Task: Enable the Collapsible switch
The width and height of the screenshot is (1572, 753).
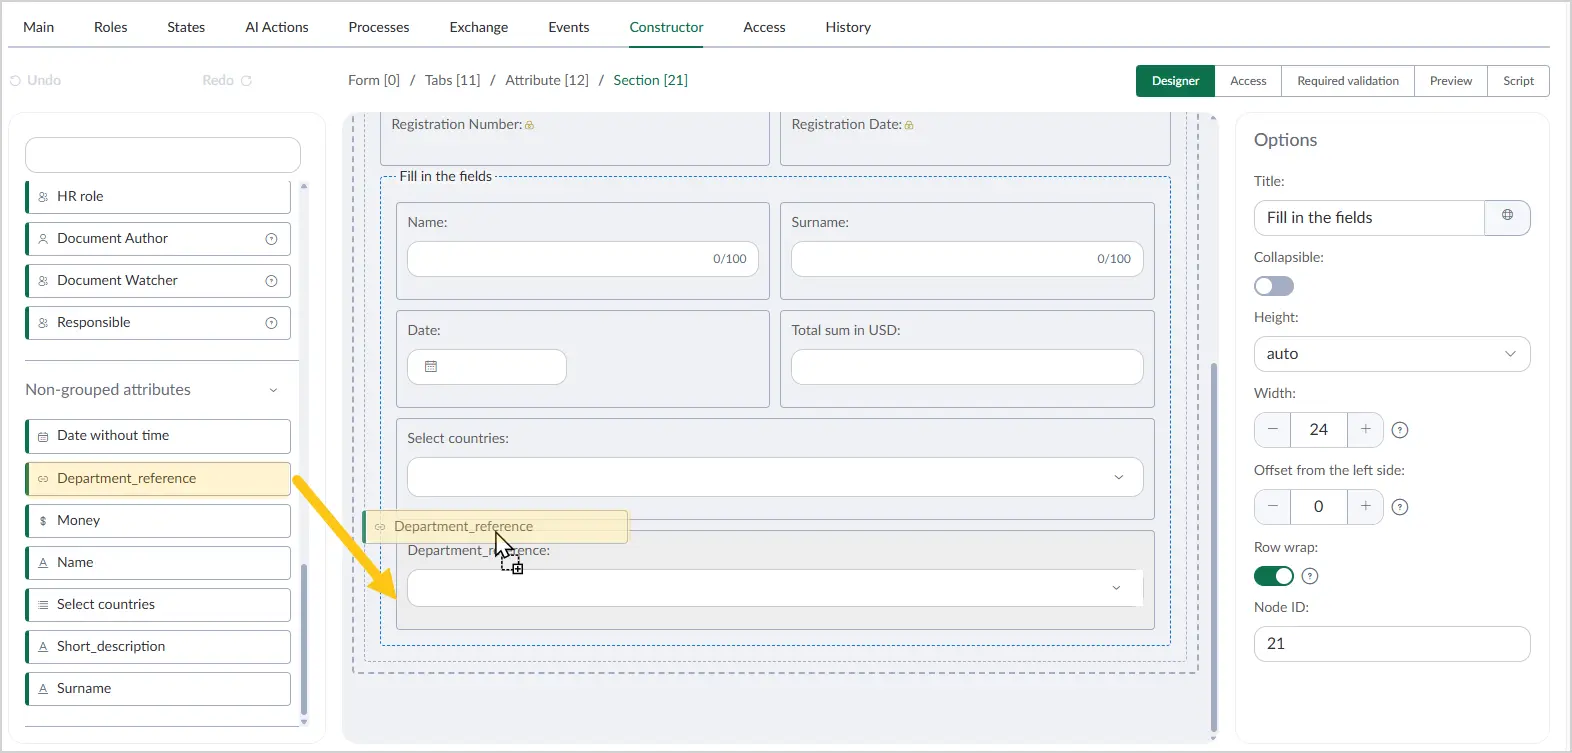Action: point(1274,286)
